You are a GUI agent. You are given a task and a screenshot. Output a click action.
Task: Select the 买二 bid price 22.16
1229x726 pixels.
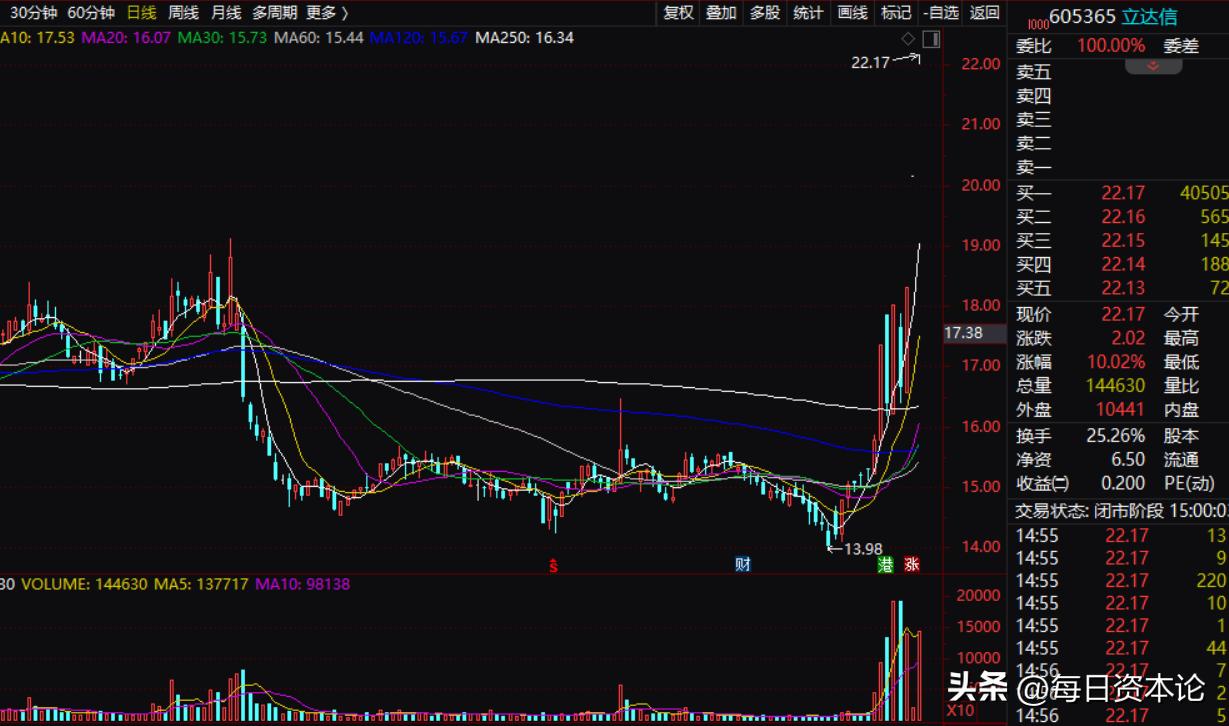point(1123,217)
